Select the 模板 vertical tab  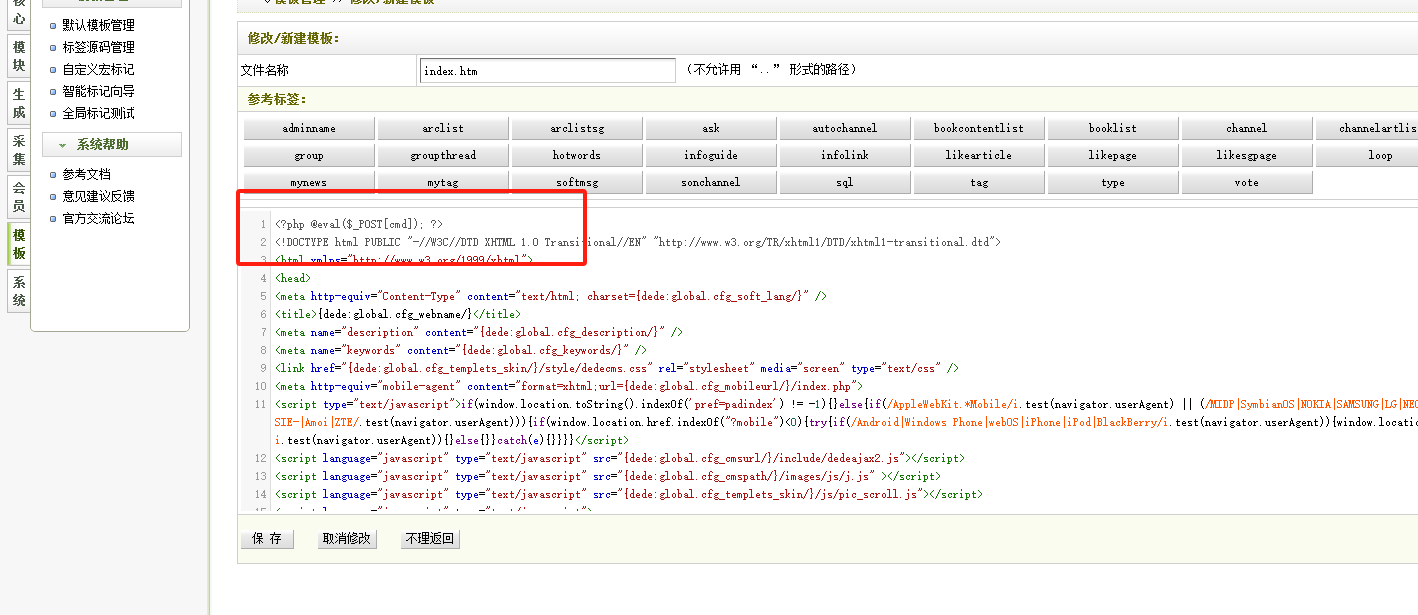(x=19, y=244)
